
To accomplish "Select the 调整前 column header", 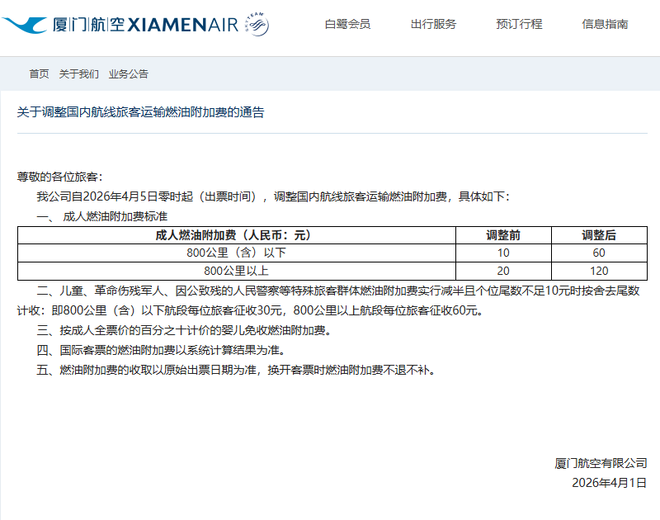I will (503, 236).
